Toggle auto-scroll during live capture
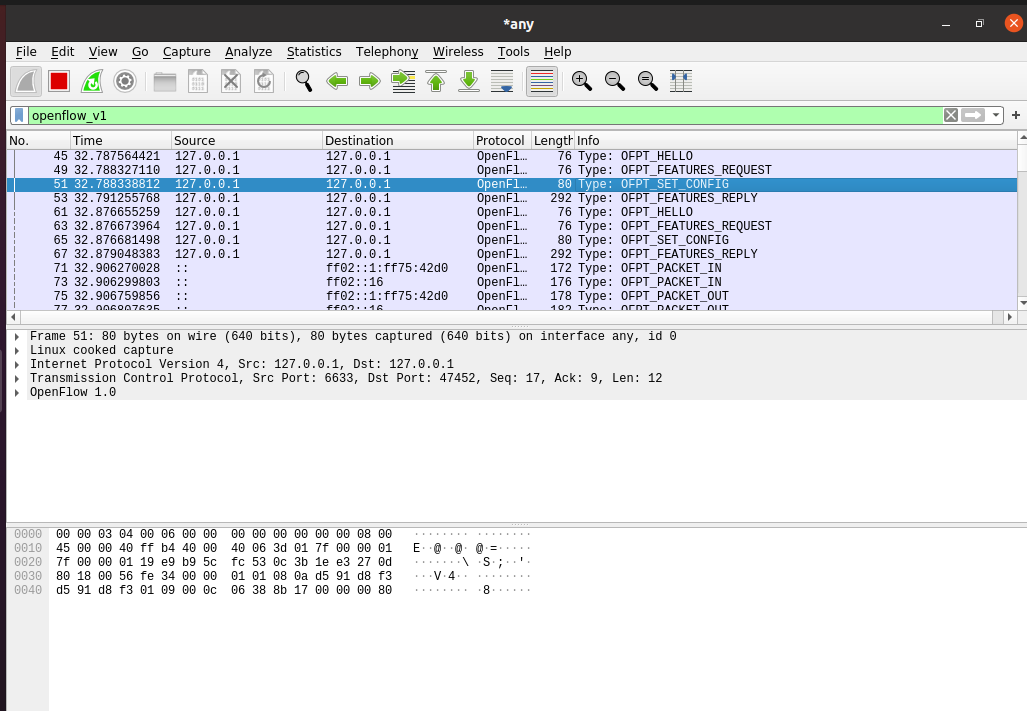The image size is (1027, 711). coord(502,81)
